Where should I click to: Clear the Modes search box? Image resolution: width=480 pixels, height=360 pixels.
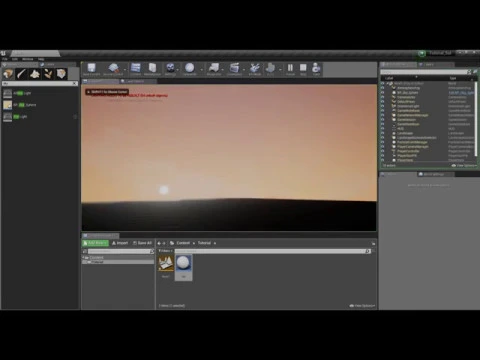pyautogui.click(x=75, y=83)
